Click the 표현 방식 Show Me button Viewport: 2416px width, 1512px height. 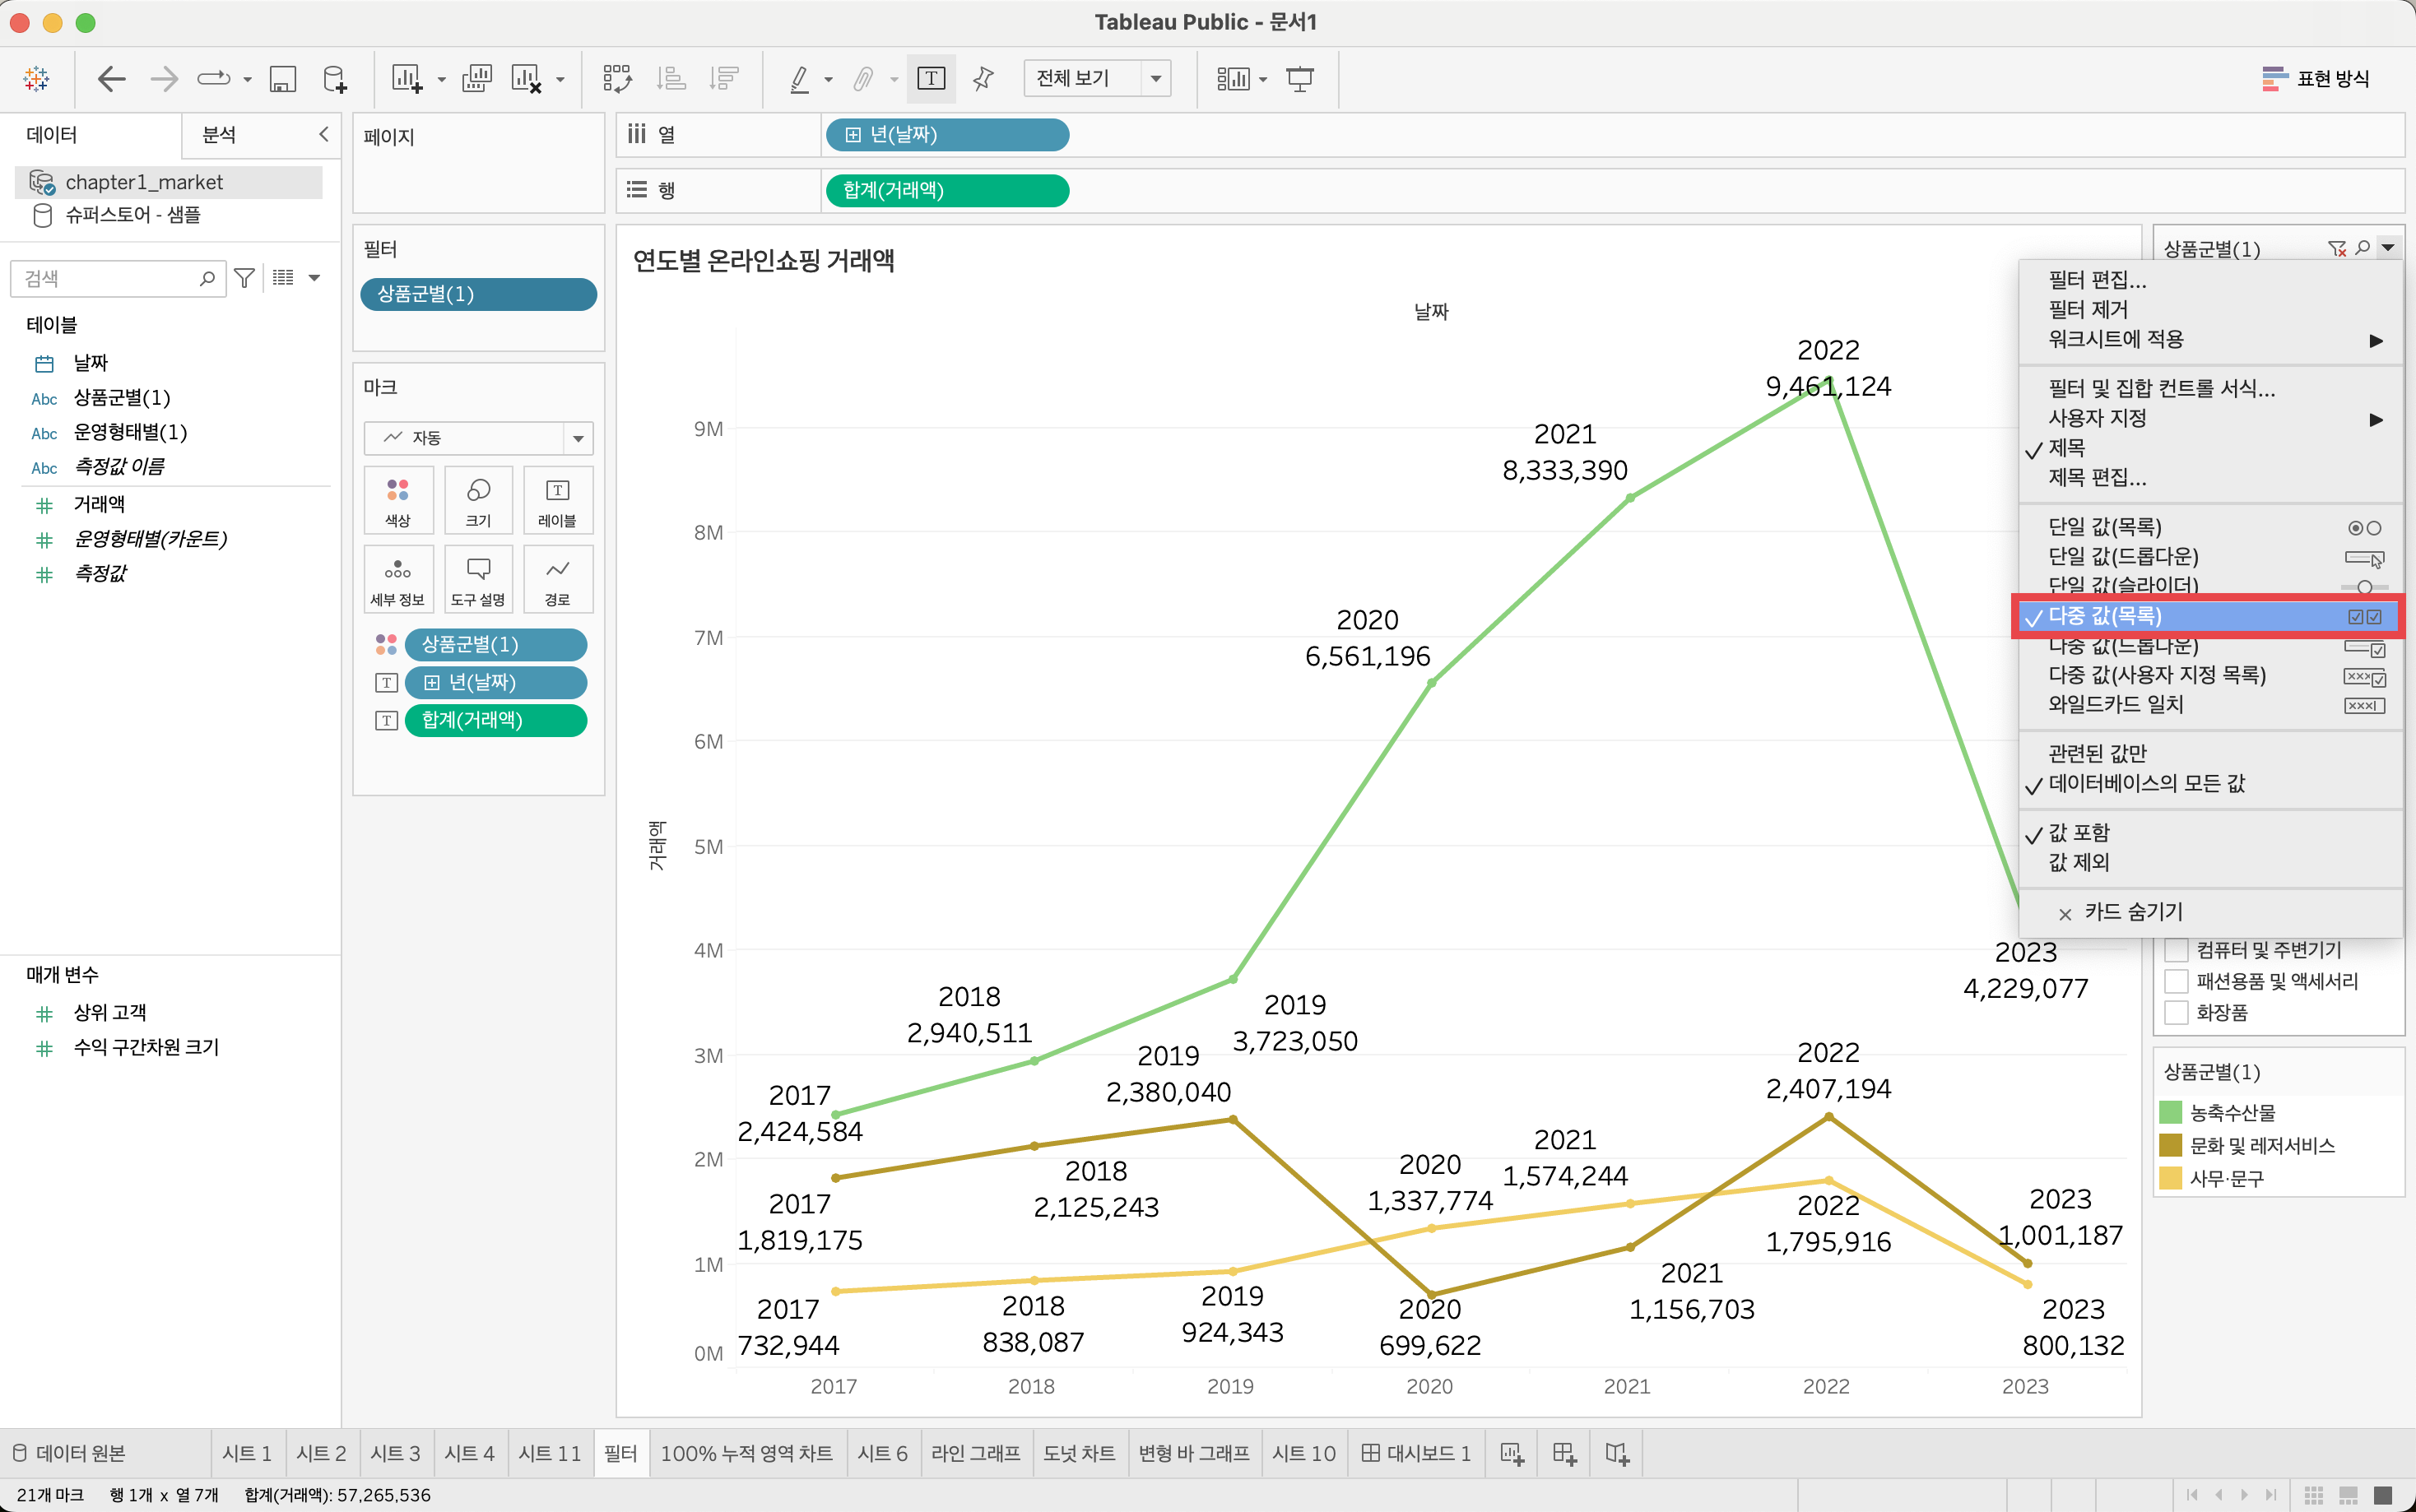[2315, 78]
